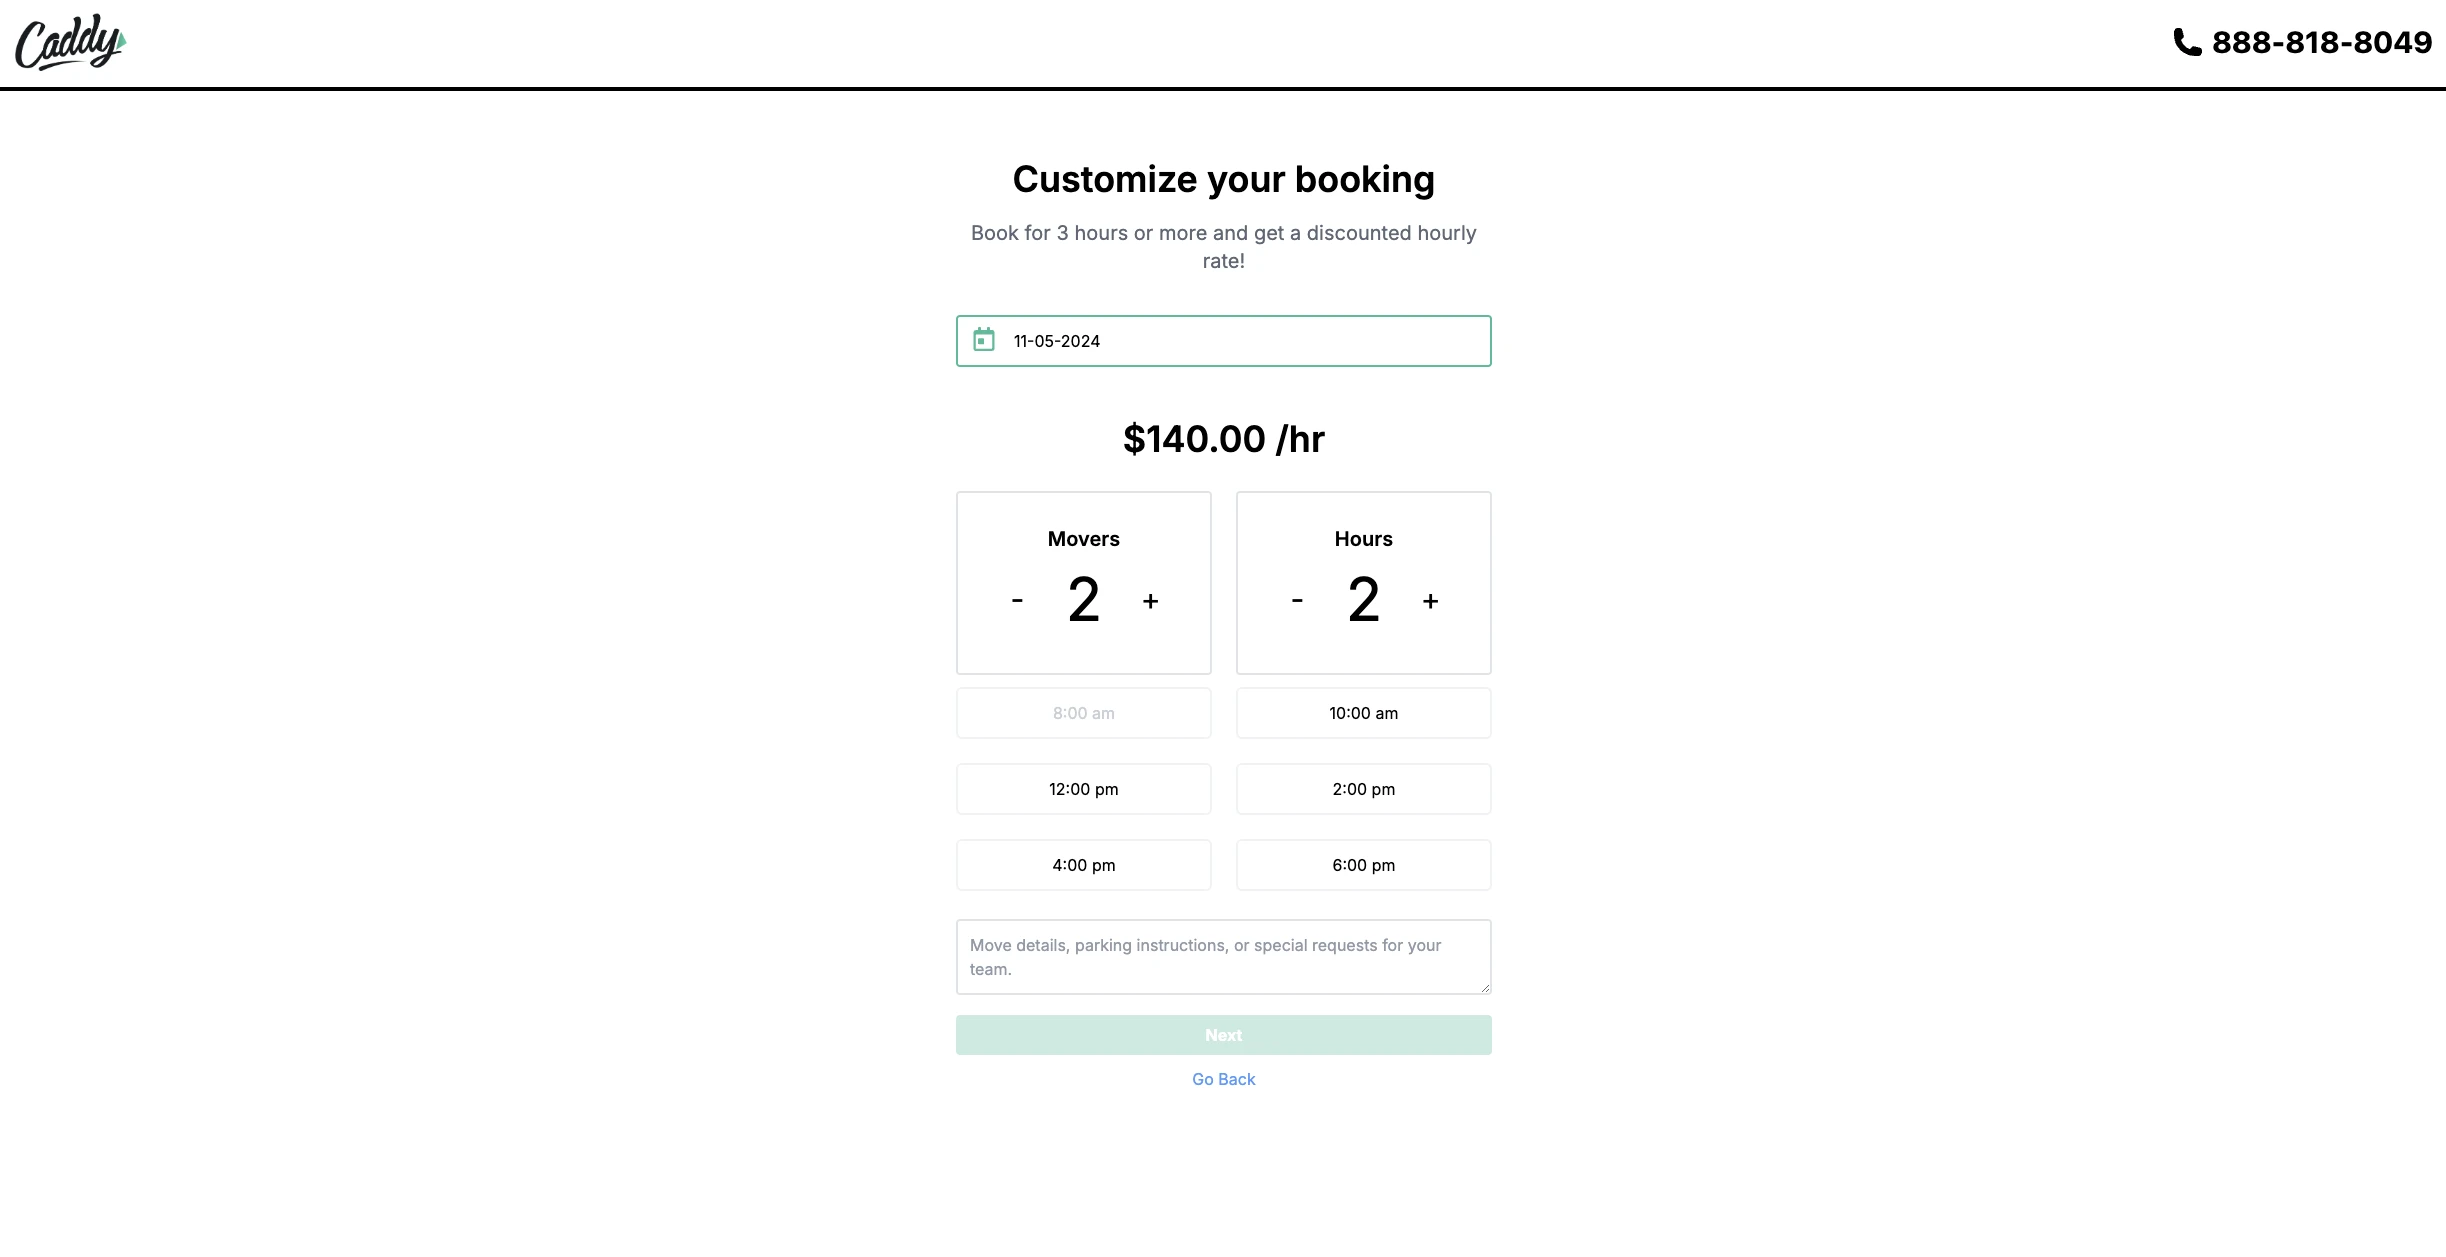Click the calendar icon in date field
The image size is (2446, 1257).
click(984, 340)
